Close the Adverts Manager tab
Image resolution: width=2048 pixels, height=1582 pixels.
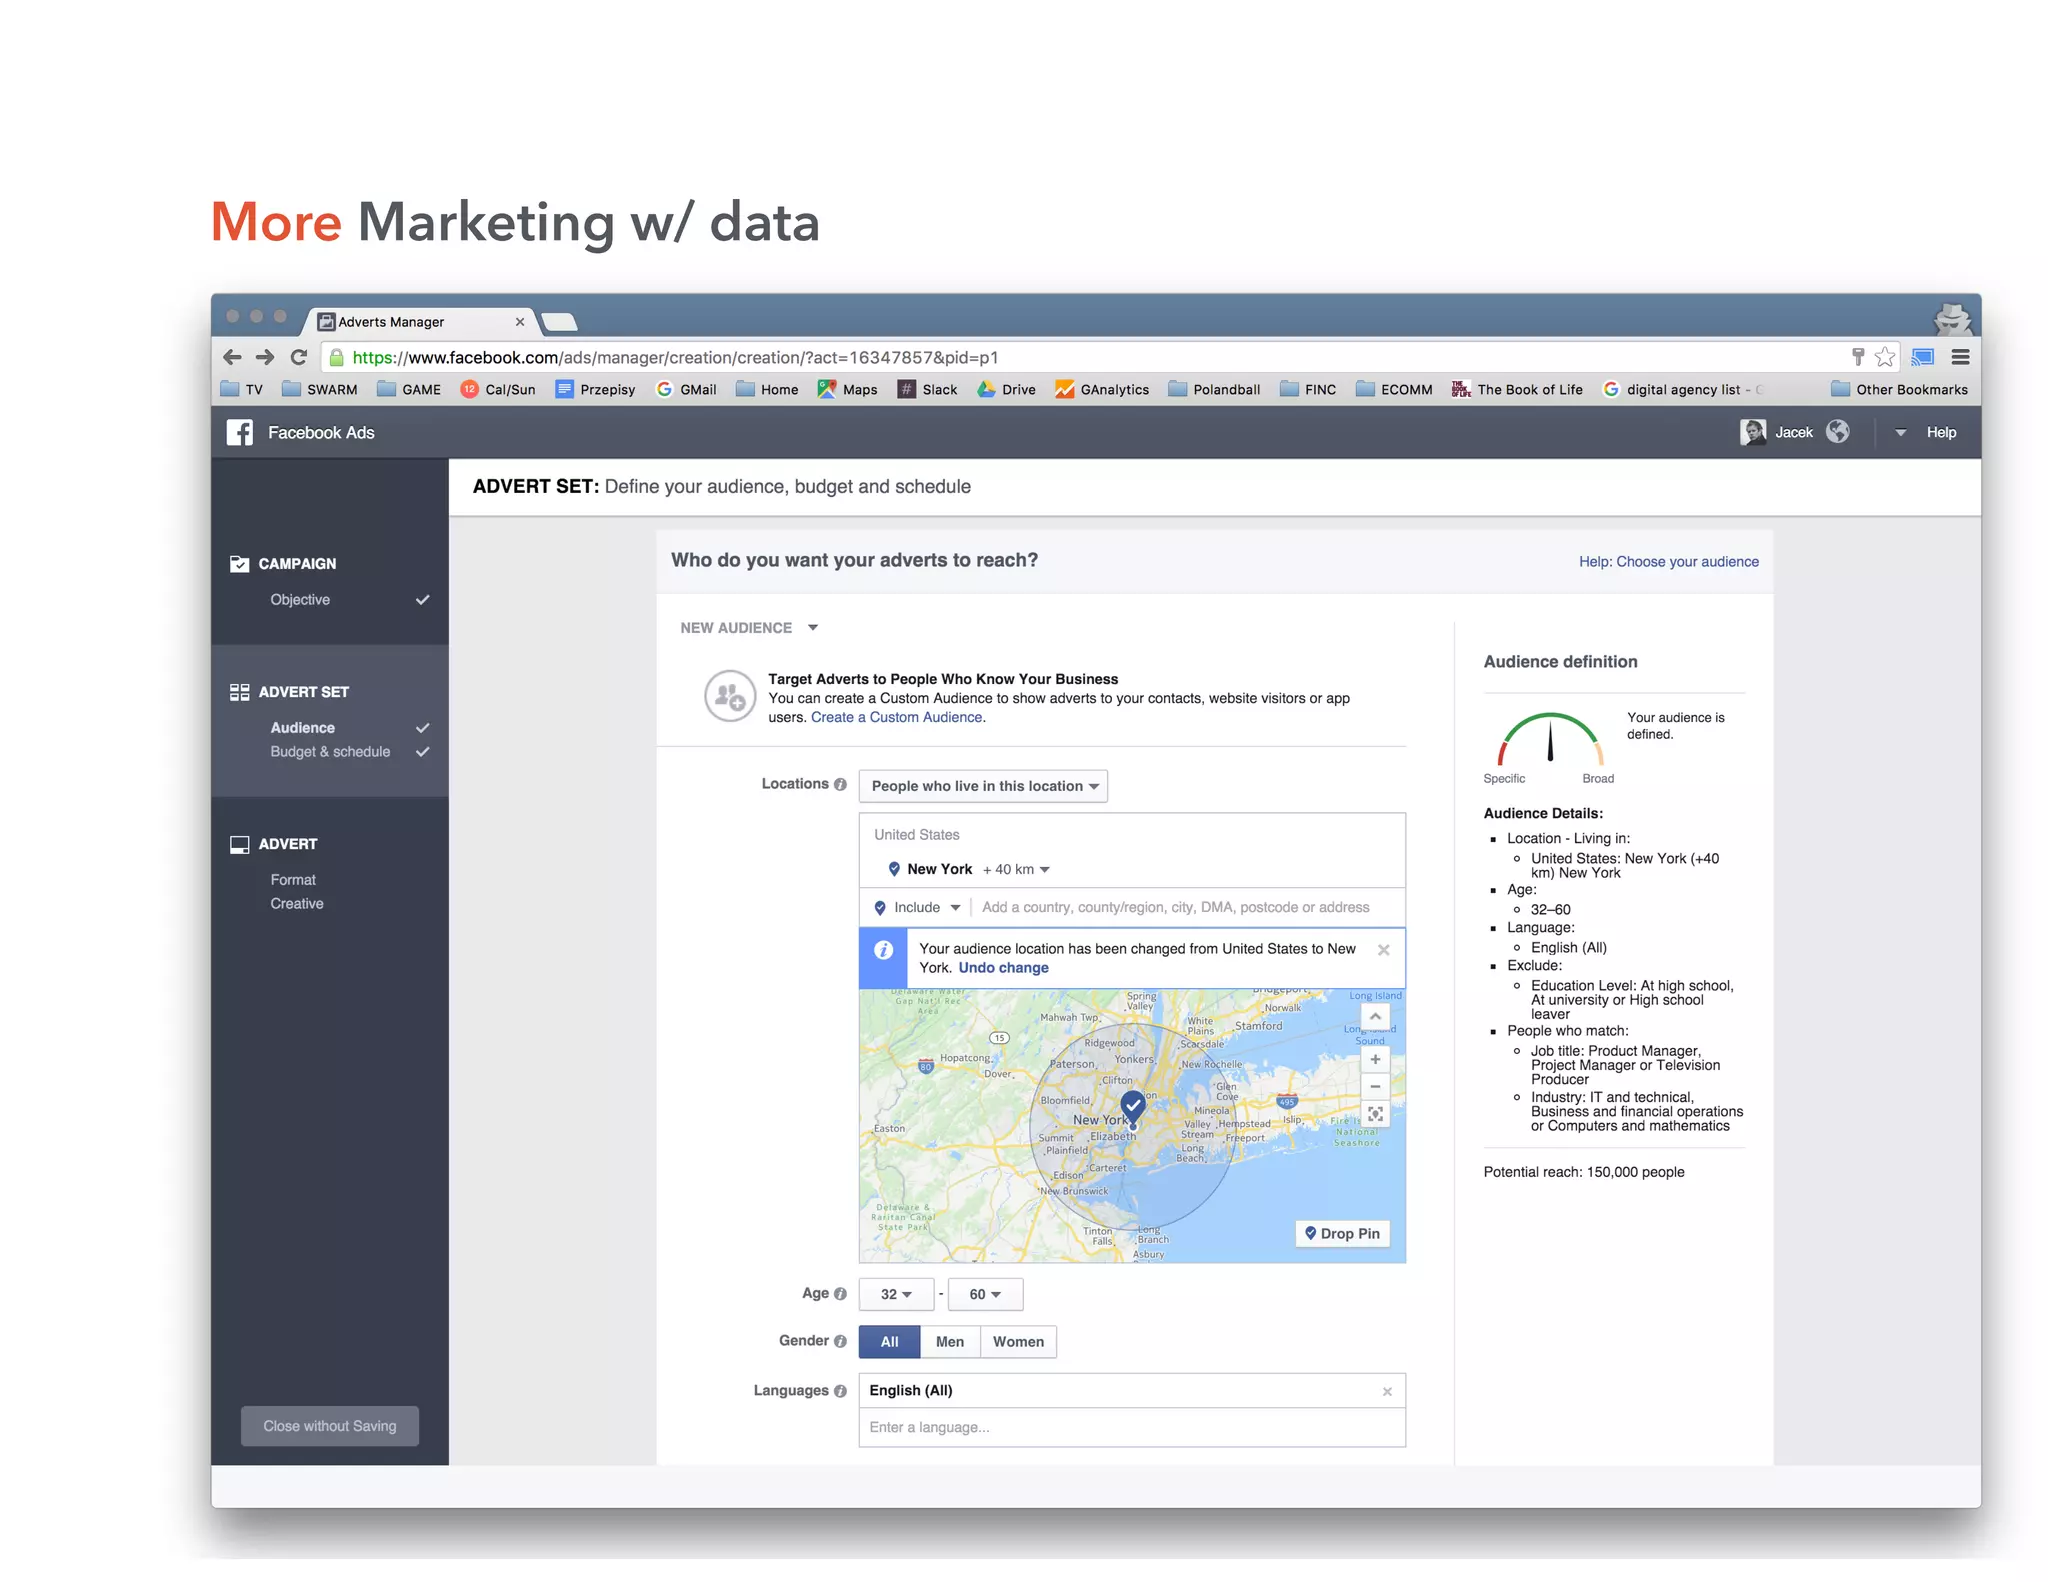(520, 322)
